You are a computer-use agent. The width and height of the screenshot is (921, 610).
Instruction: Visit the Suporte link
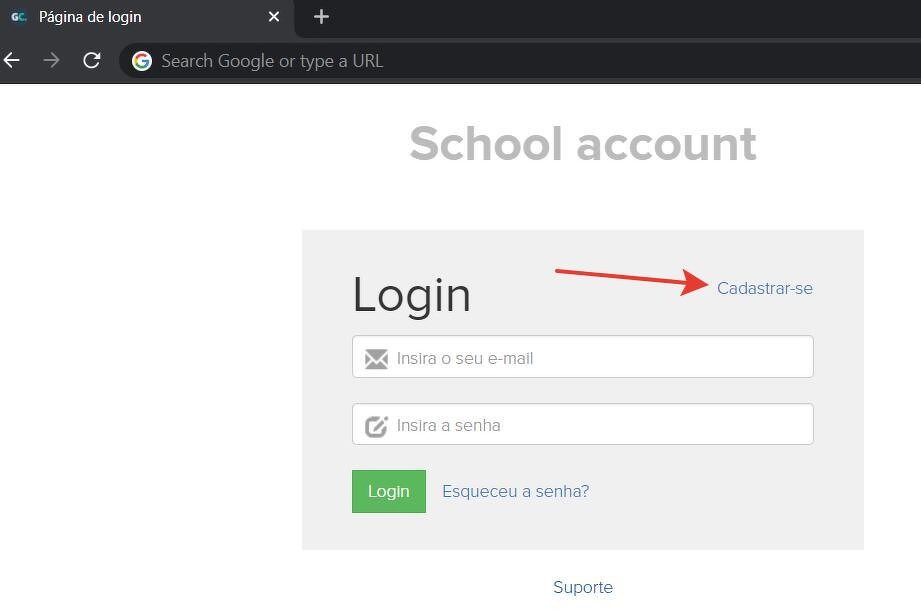582,587
